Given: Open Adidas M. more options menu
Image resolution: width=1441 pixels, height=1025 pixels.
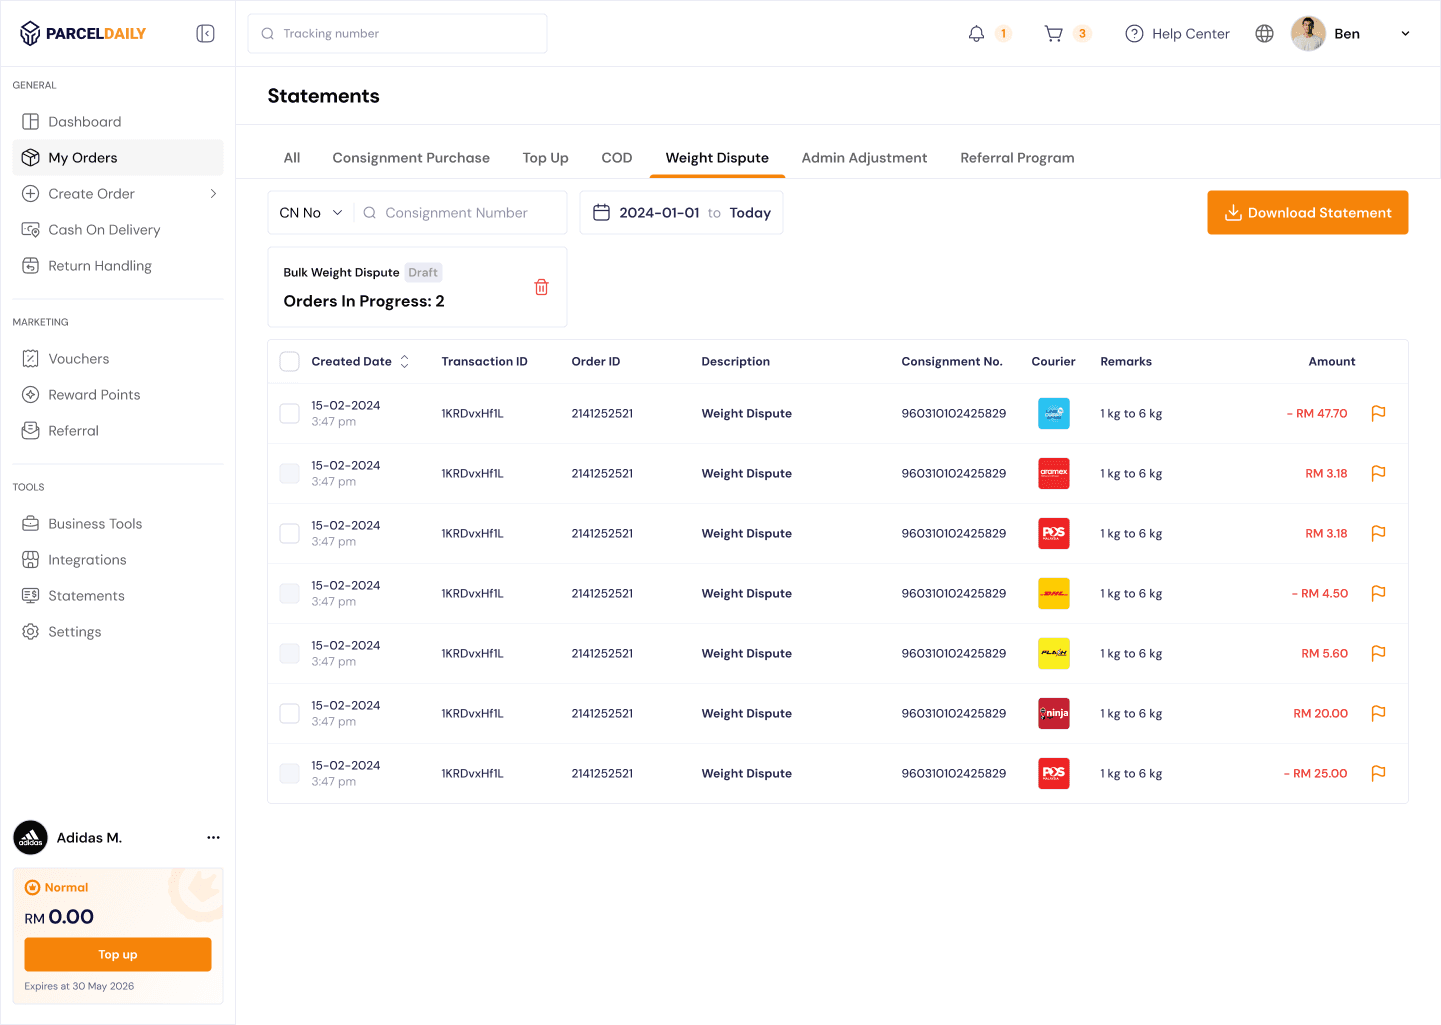Looking at the screenshot, I should pos(213,838).
